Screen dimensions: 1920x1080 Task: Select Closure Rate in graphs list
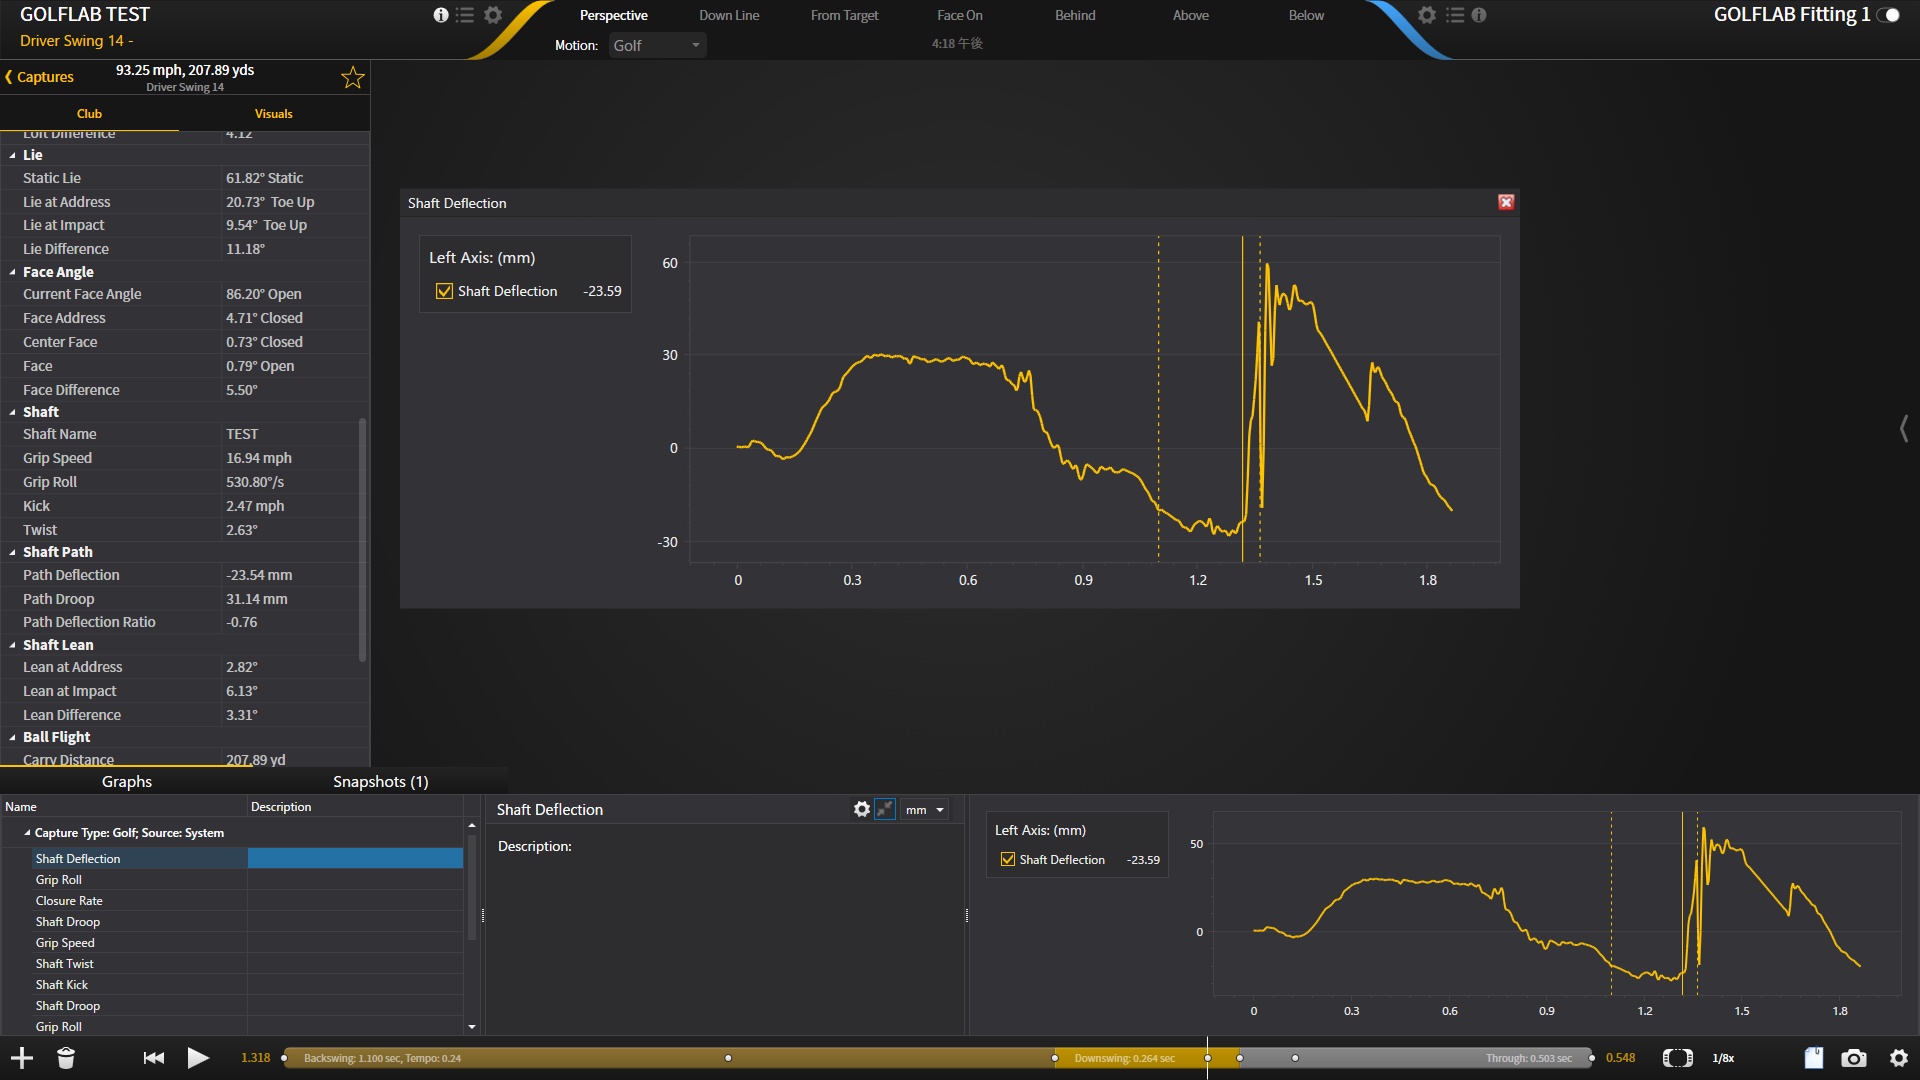coord(69,901)
